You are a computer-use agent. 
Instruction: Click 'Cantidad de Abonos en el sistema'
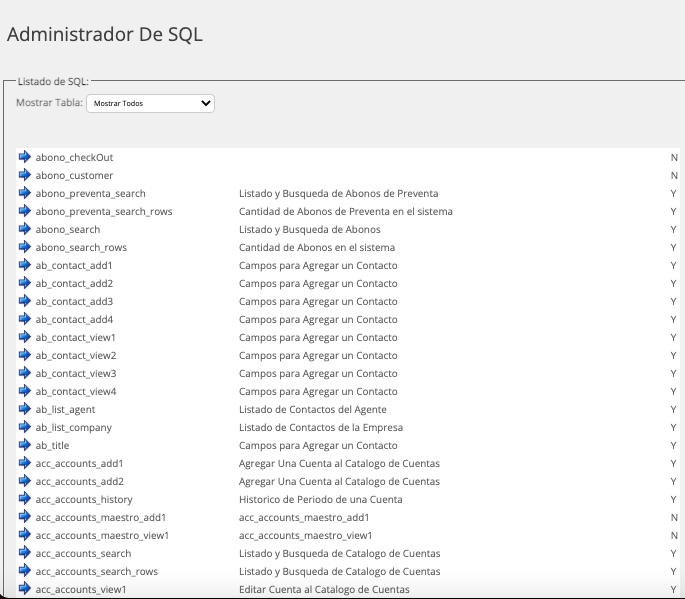317,248
